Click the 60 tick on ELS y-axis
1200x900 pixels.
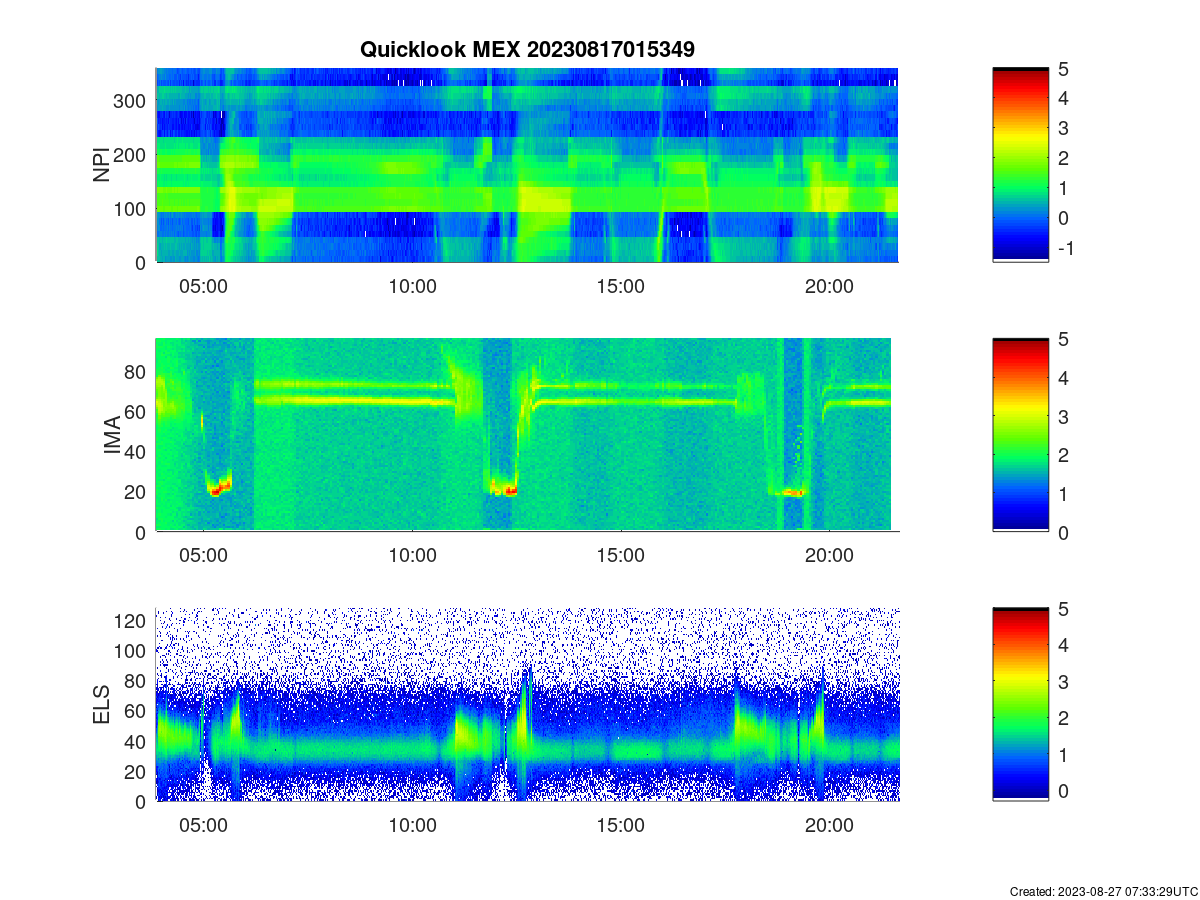(x=137, y=711)
